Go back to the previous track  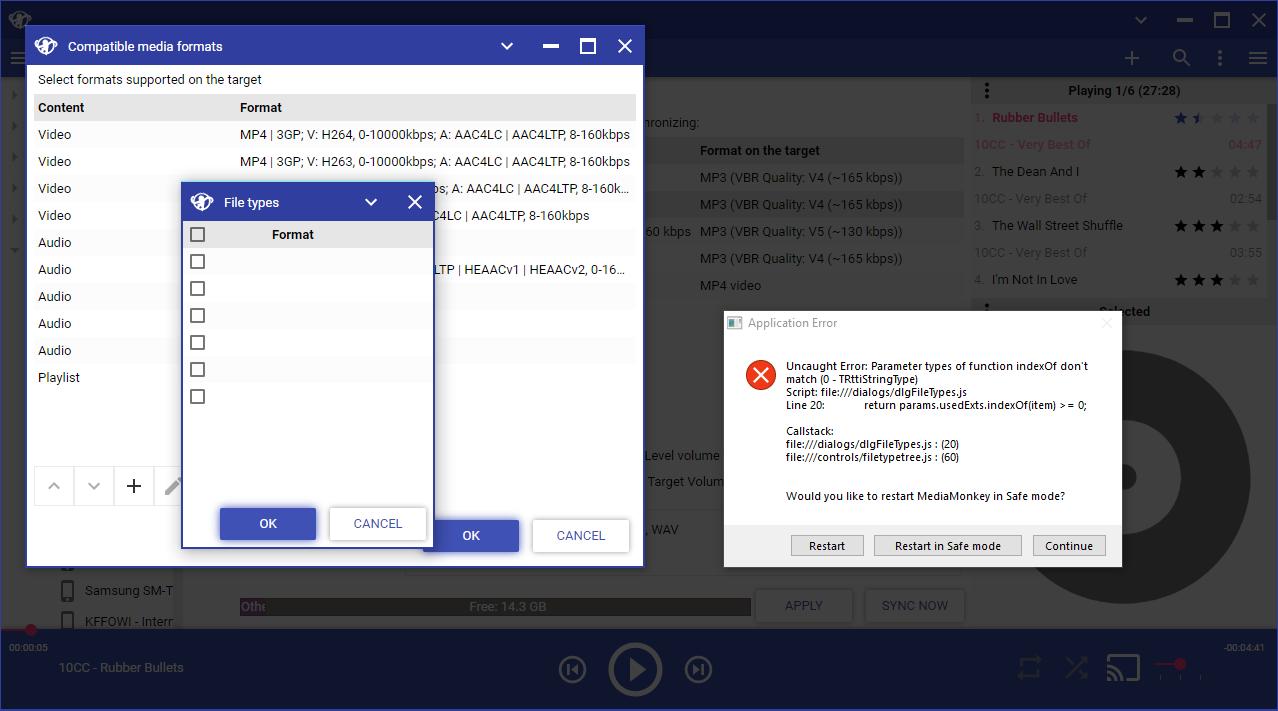pos(572,669)
